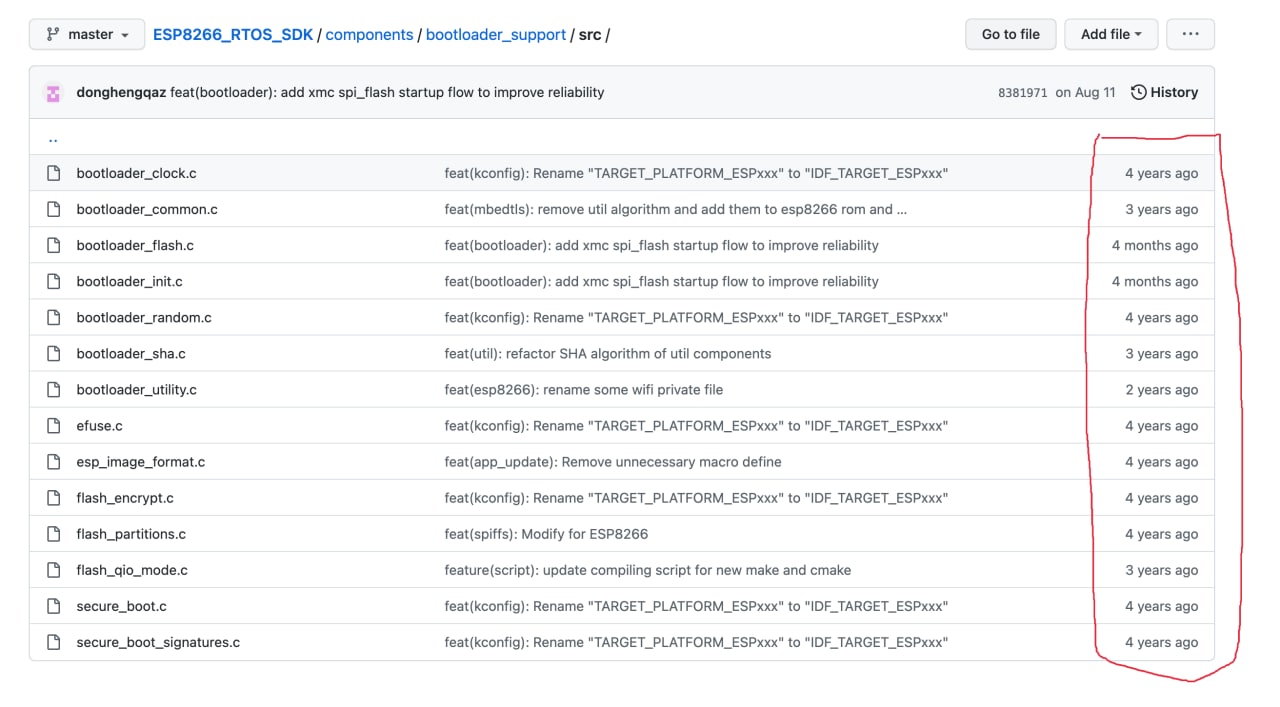The image size is (1280, 707).
Task: View commit History
Action: click(x=1164, y=92)
